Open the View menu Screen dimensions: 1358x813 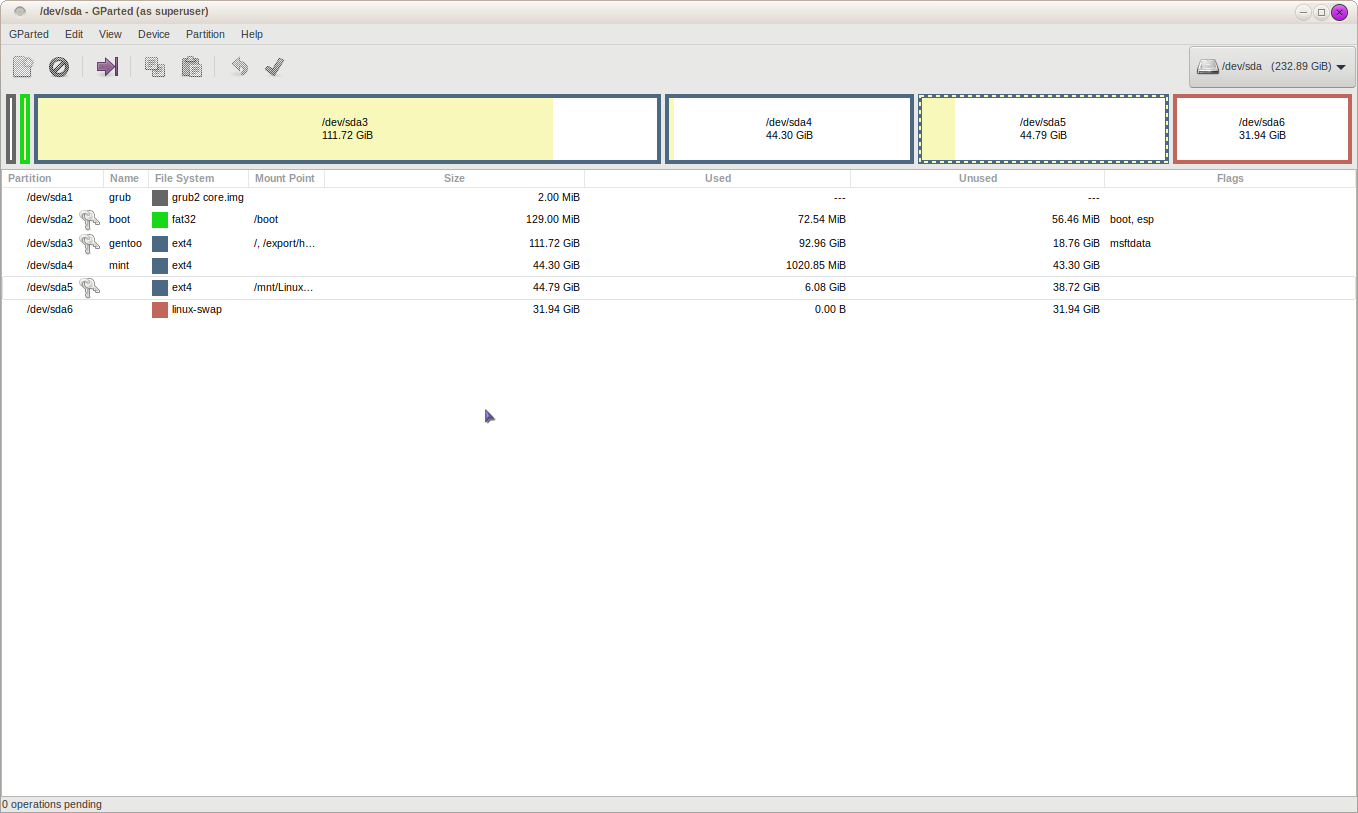click(110, 34)
